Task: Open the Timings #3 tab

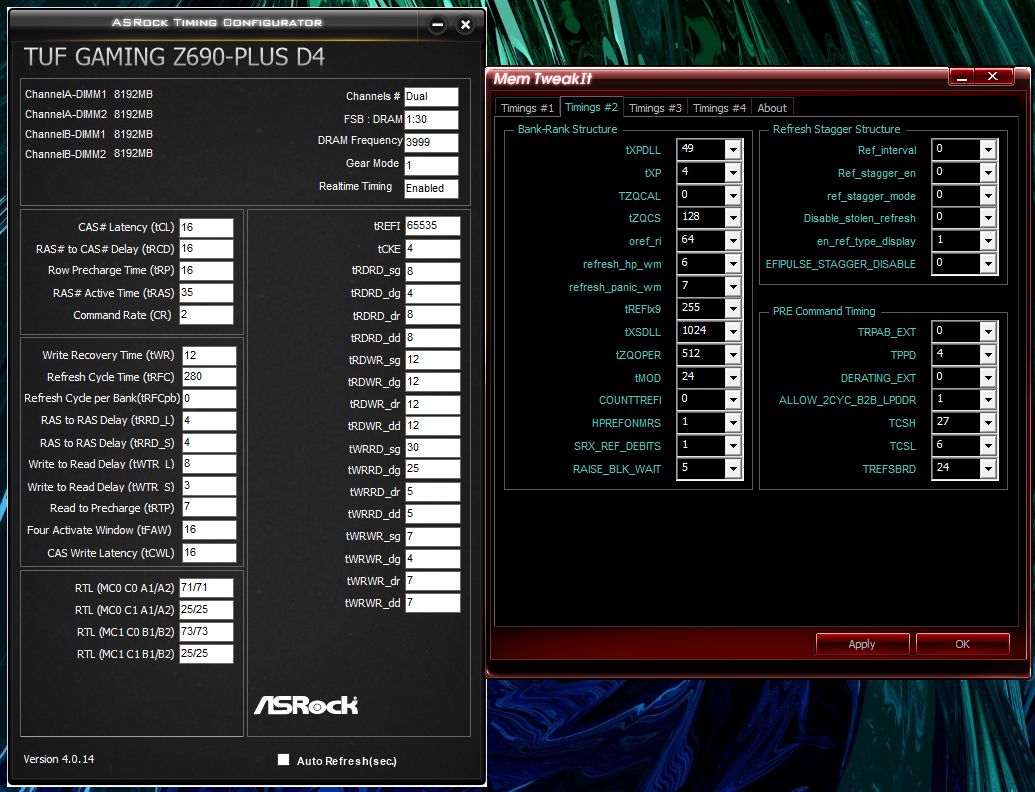Action: point(655,108)
